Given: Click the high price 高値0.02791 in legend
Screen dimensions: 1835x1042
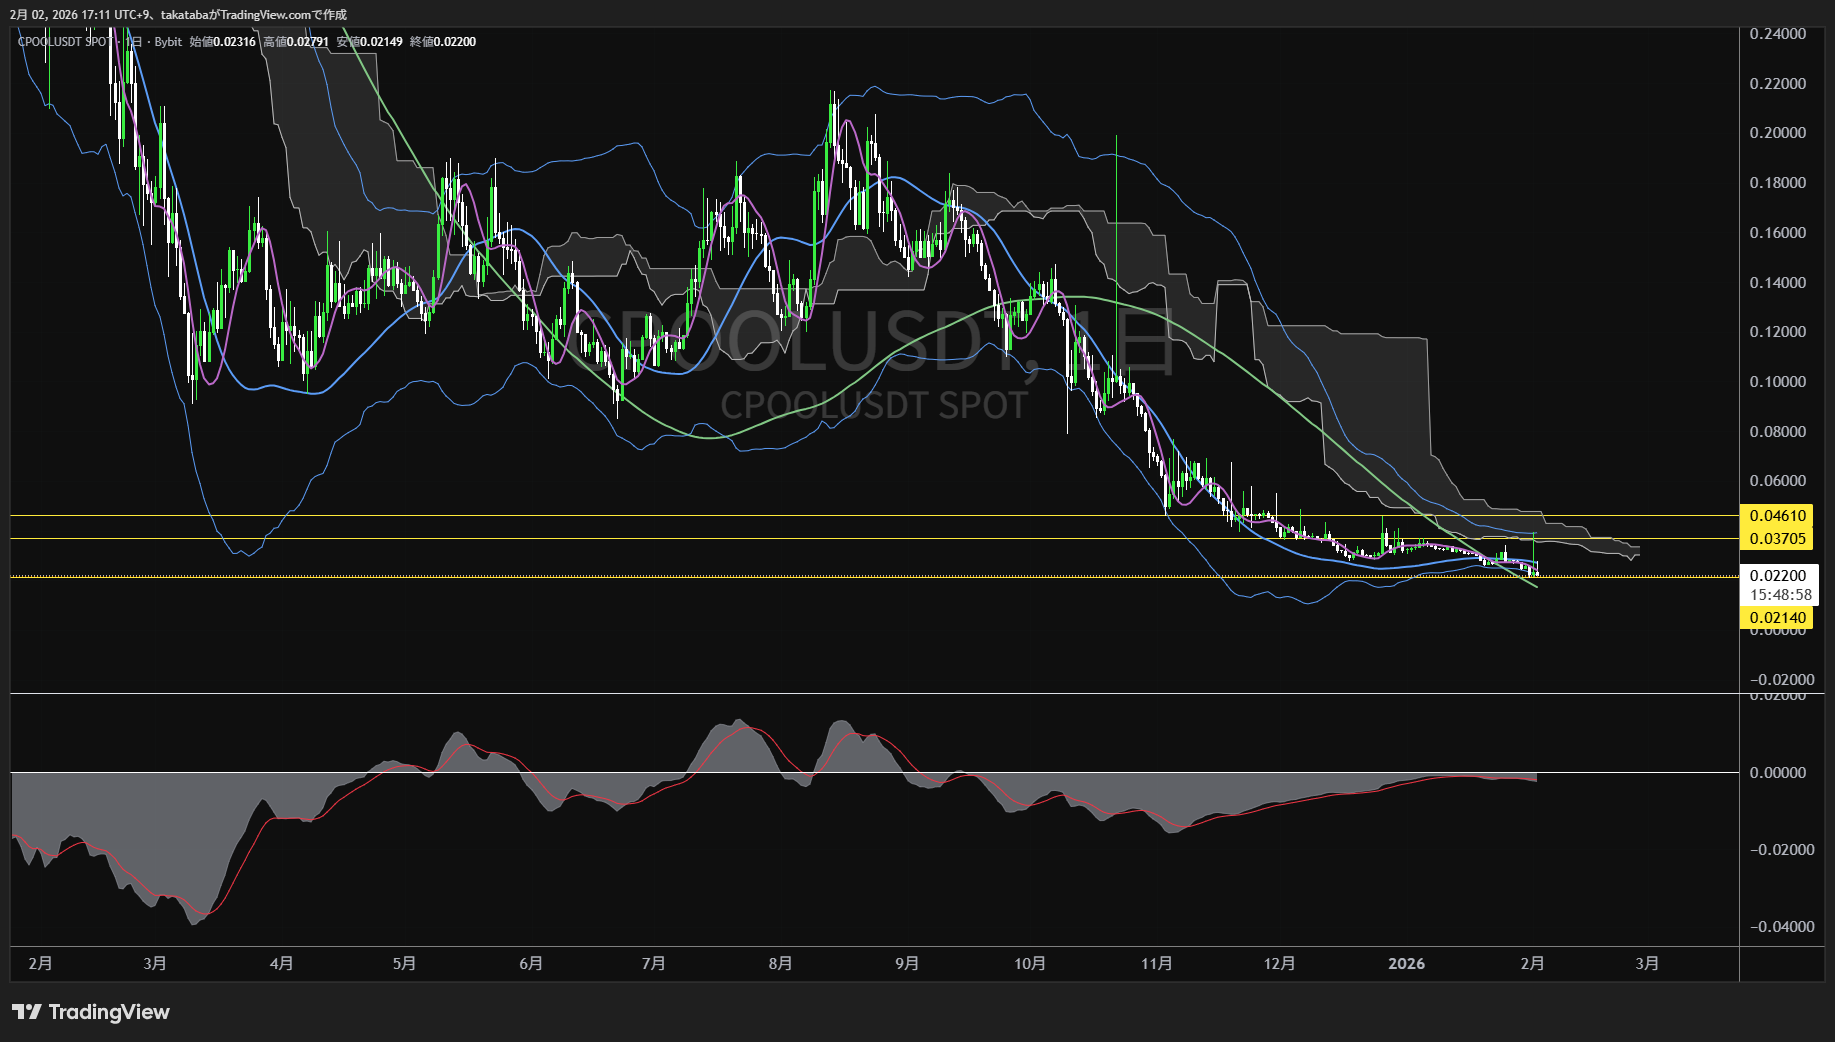Looking at the screenshot, I should [x=296, y=42].
